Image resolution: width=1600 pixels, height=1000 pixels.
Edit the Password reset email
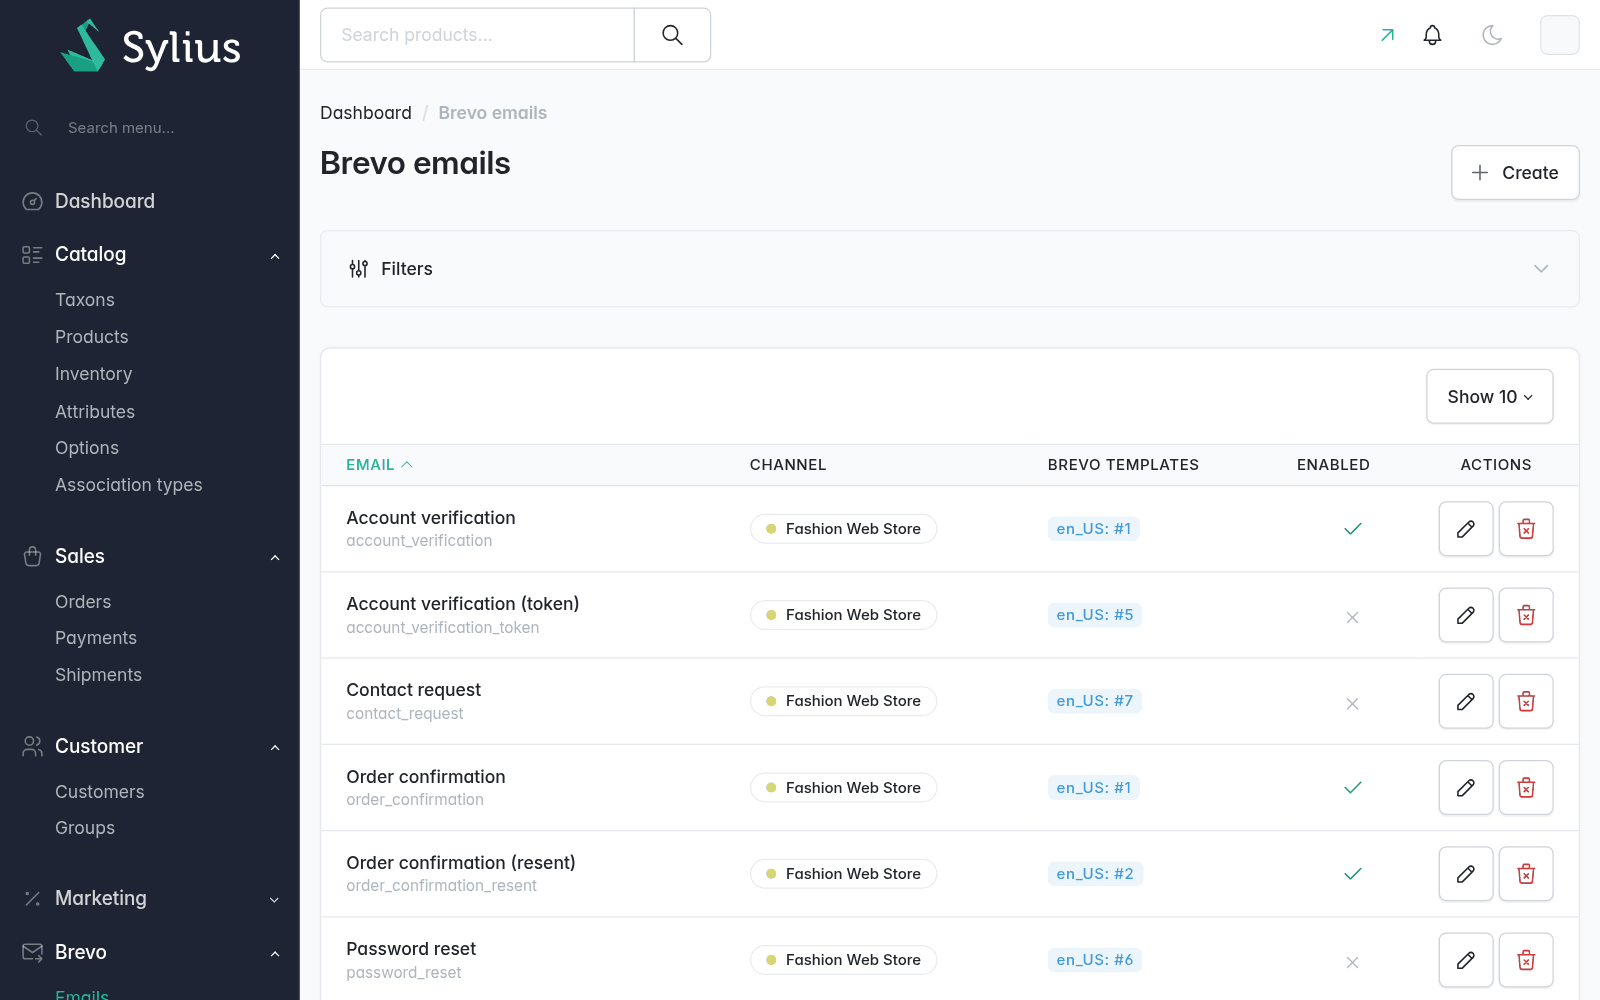click(1466, 960)
